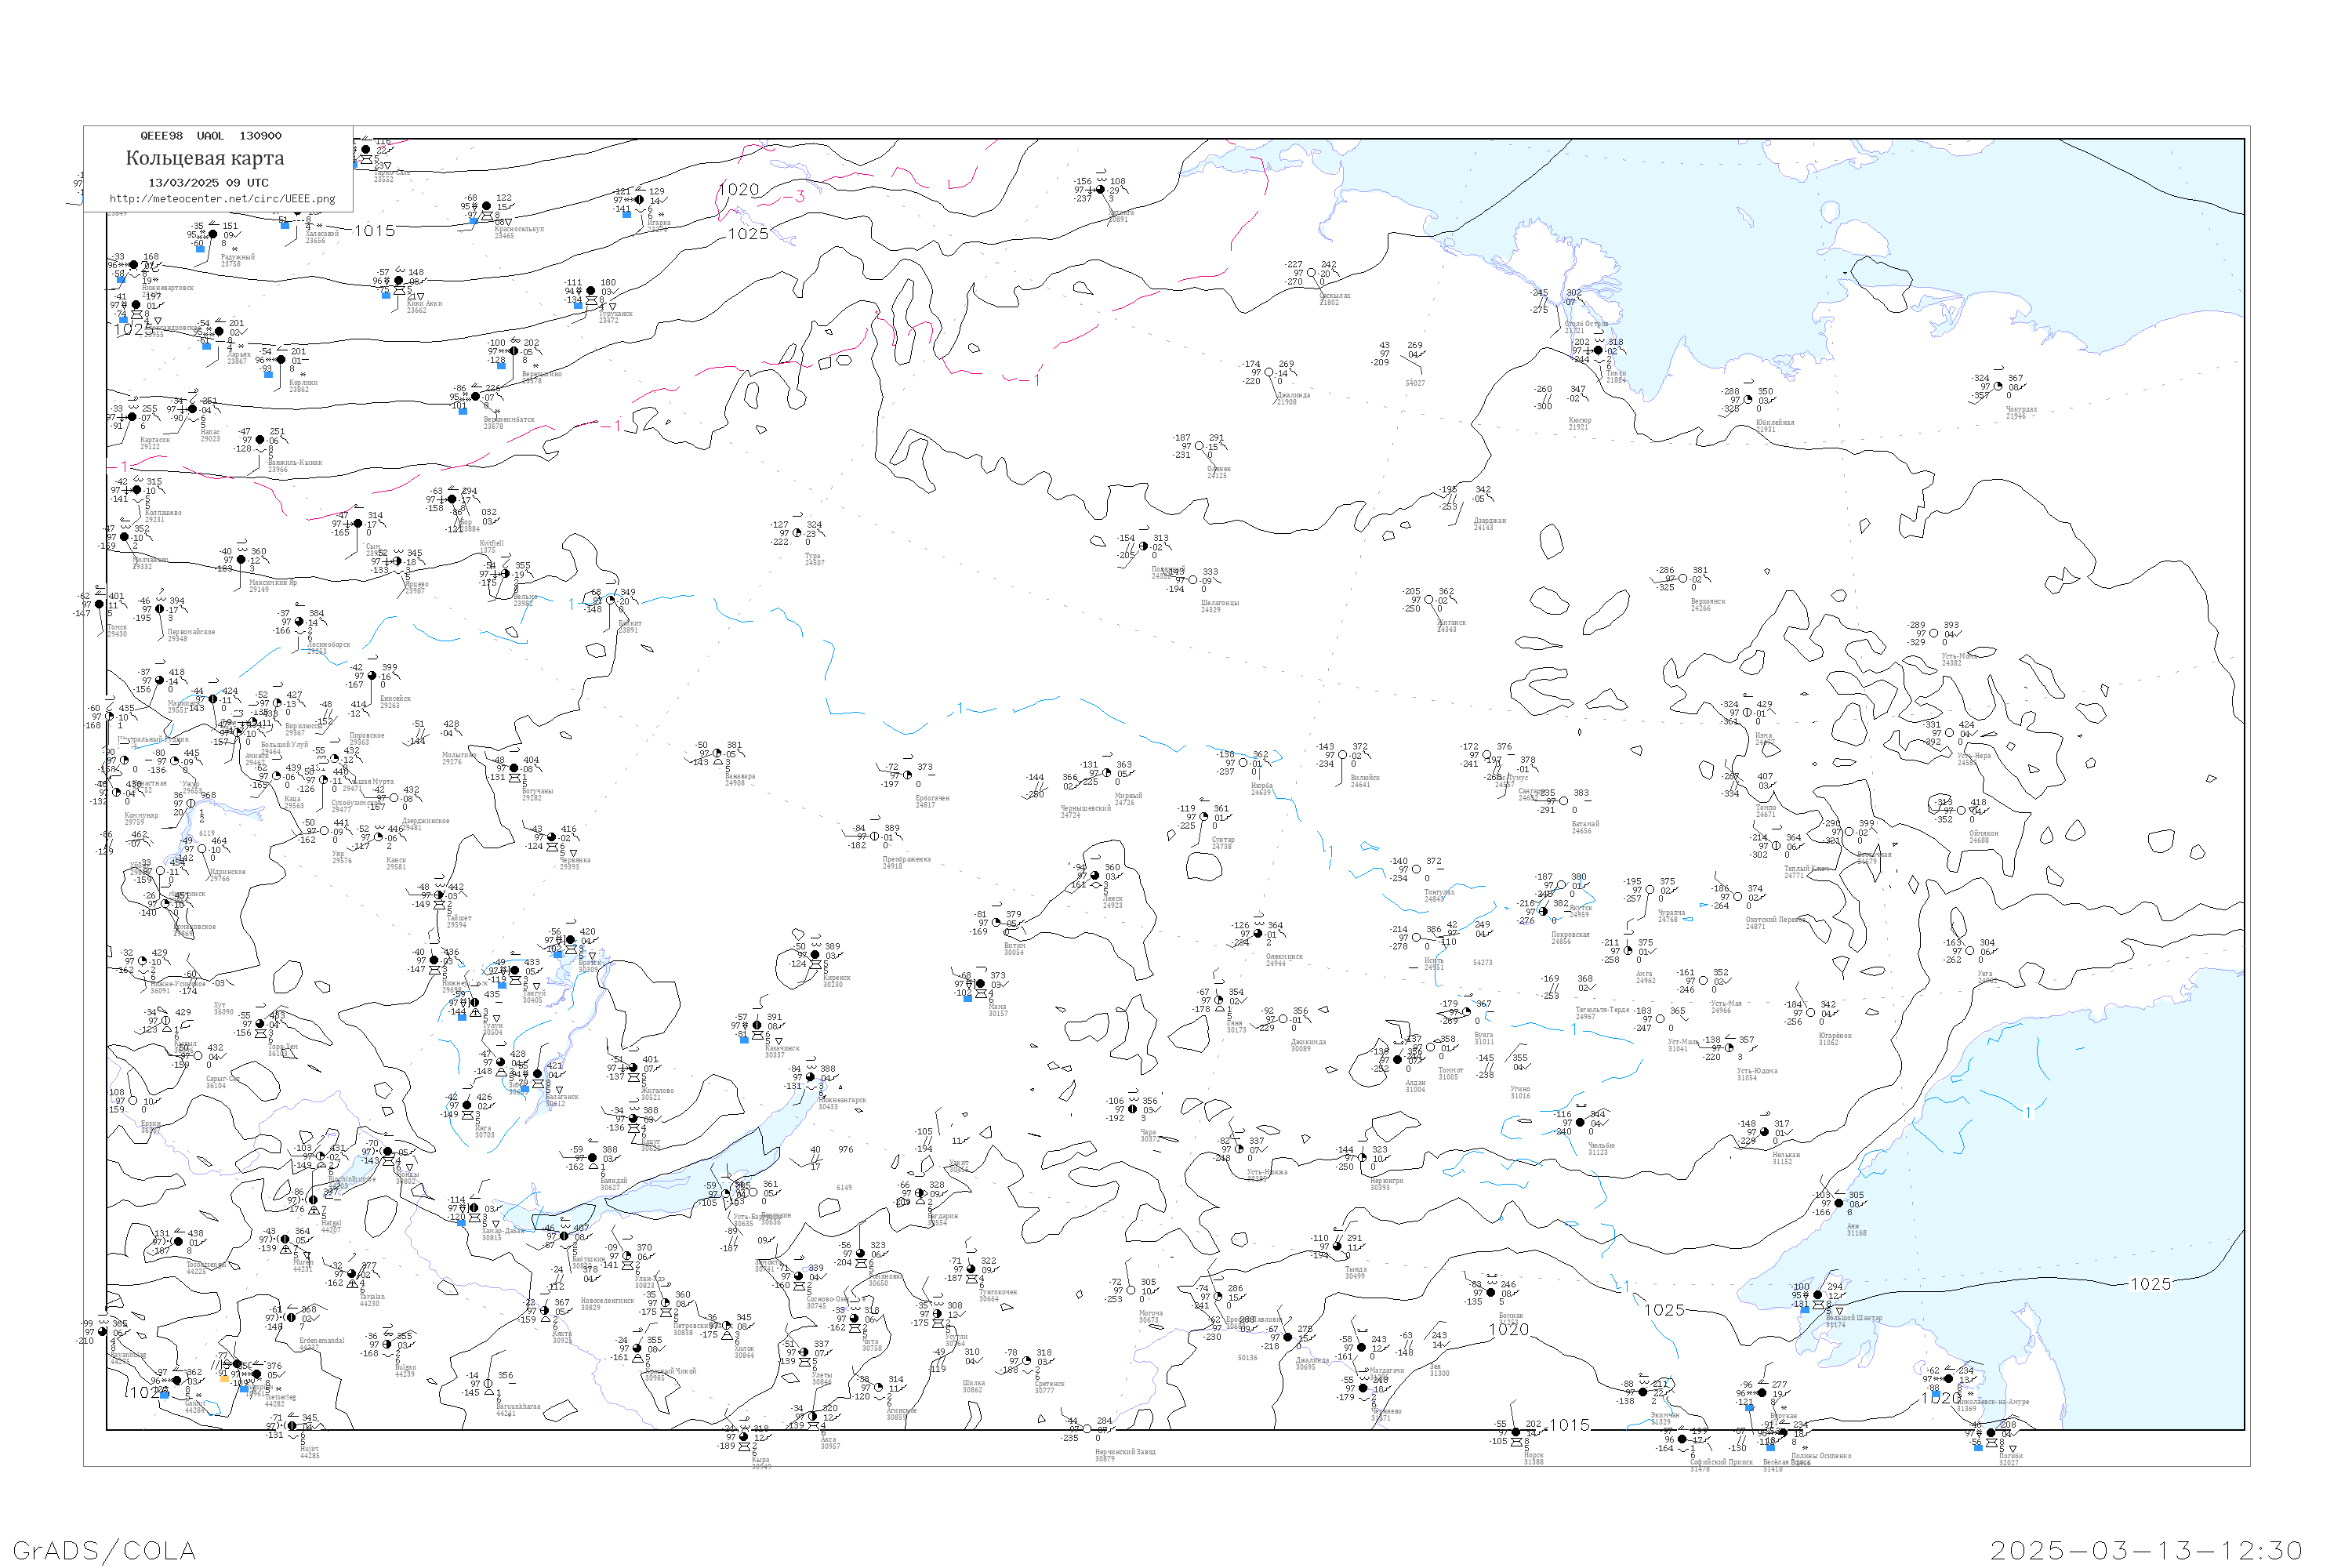This screenshot has height=1568, width=2352.
Task: Click the 2025-03-13-12:30 timestamp
Action: [x=2146, y=1550]
